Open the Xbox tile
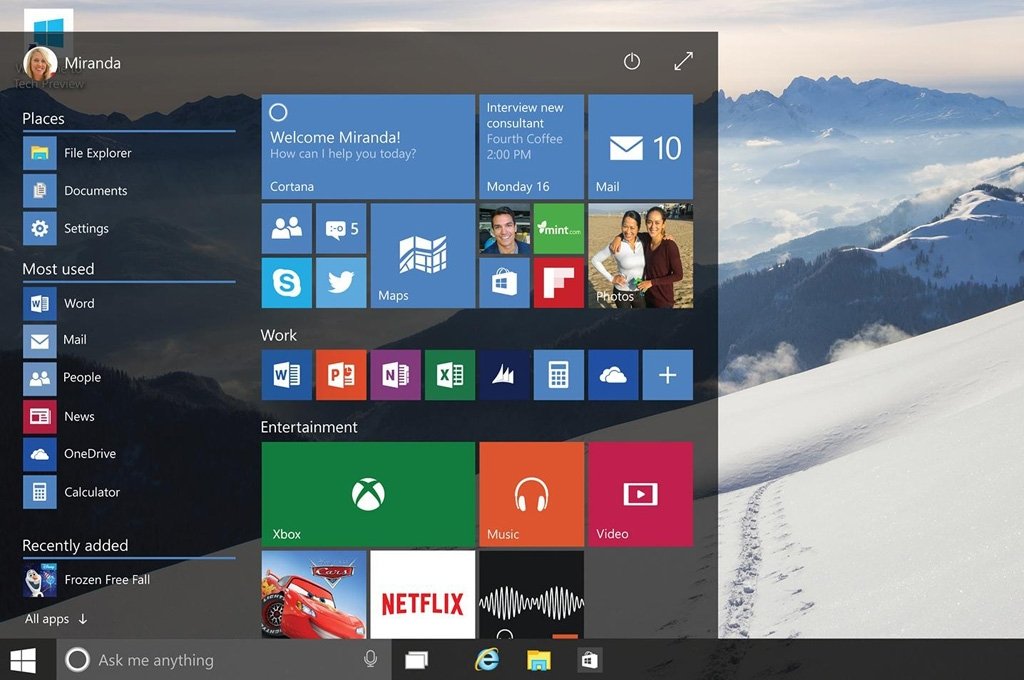 [x=368, y=494]
